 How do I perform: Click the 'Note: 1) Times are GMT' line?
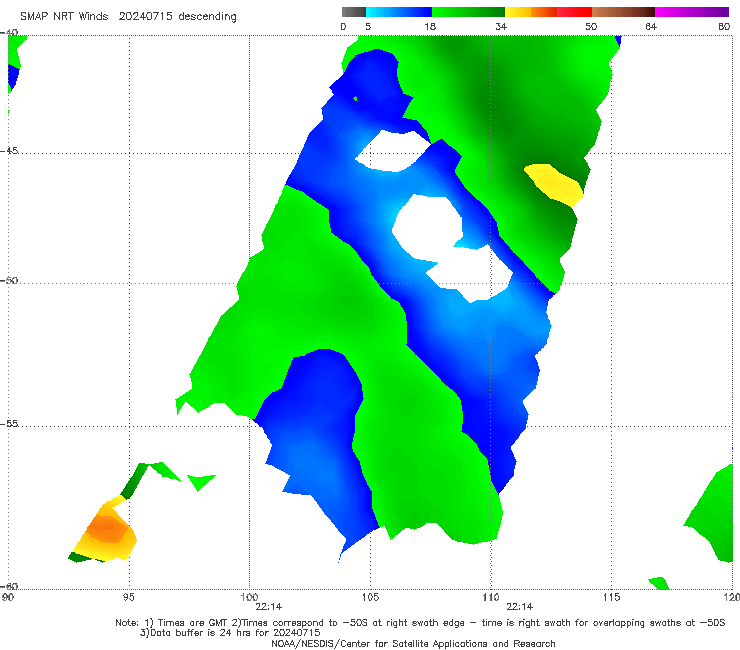420,623
